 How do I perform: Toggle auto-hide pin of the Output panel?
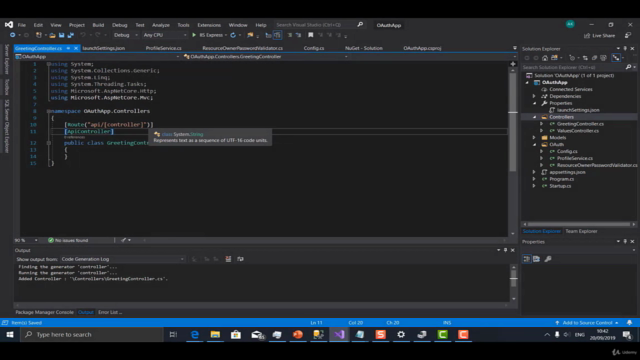505,250
